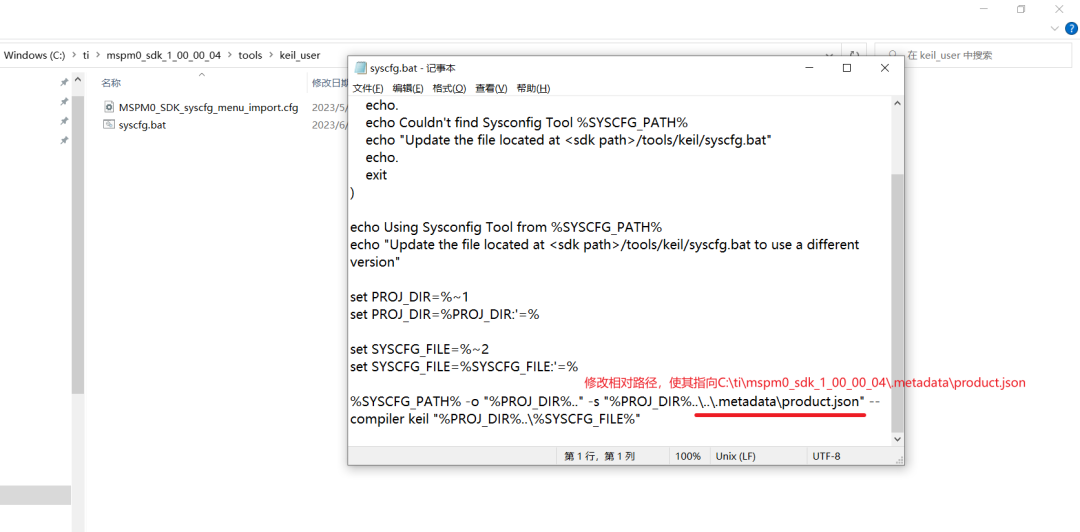Screen dimensions: 1080x532
Task: Open Explorer help question mark icon
Action: pos(1070,28)
